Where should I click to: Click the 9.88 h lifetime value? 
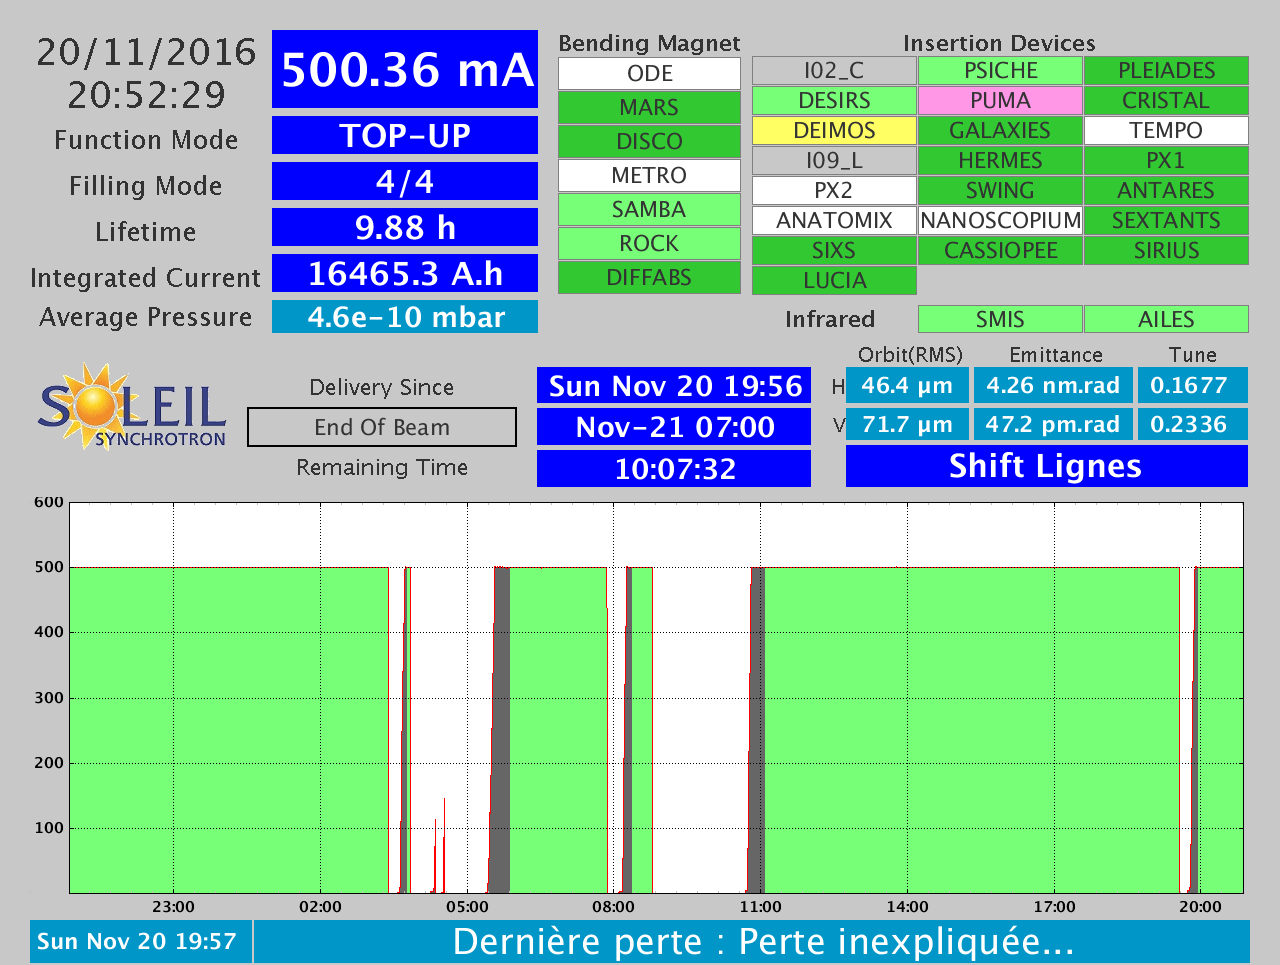pyautogui.click(x=405, y=227)
